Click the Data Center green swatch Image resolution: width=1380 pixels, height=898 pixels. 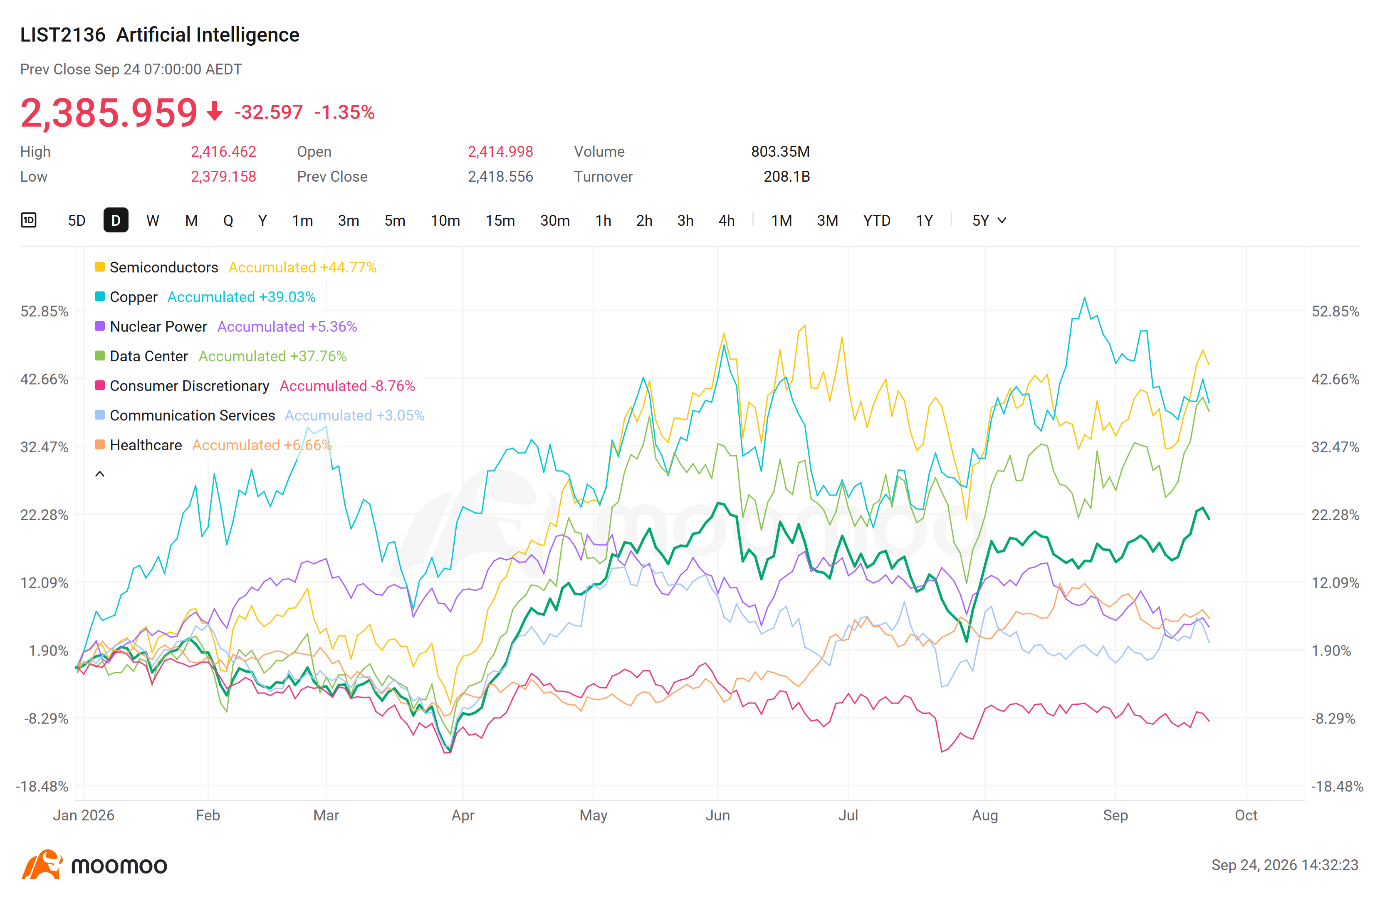[x=100, y=356]
